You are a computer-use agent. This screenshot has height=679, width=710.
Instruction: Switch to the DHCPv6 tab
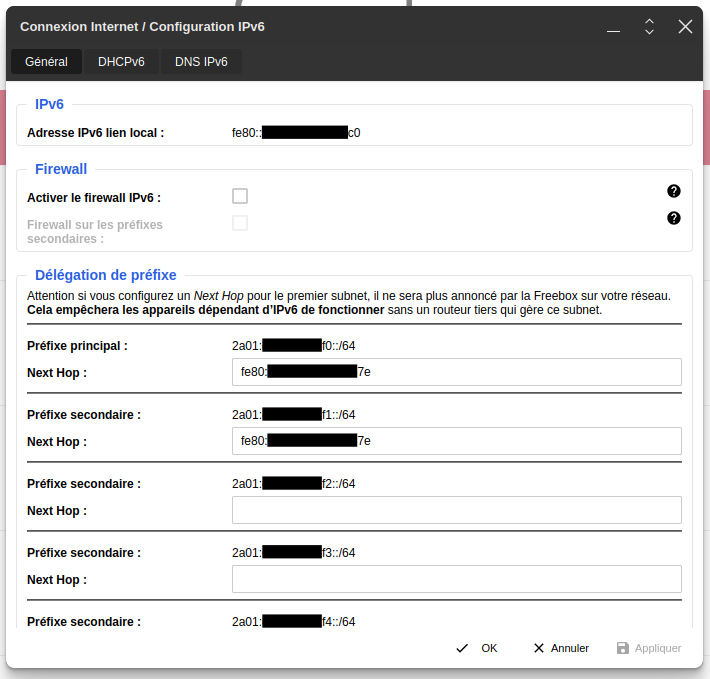tap(121, 62)
